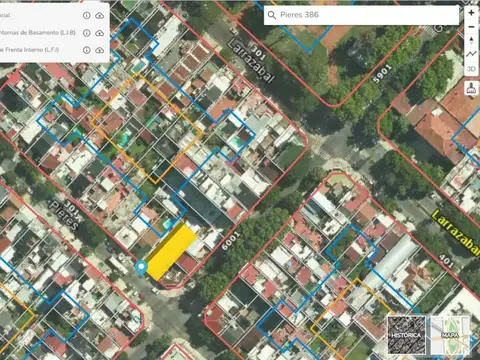
Task: Select the Frente Interno (L.F.I) layer label
Action: pos(29,50)
